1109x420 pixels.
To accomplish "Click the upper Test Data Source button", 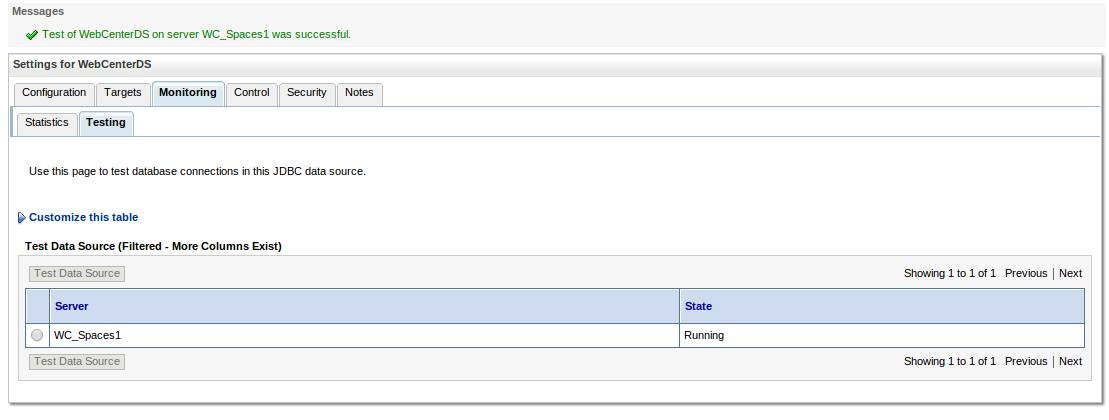I will click(x=77, y=274).
